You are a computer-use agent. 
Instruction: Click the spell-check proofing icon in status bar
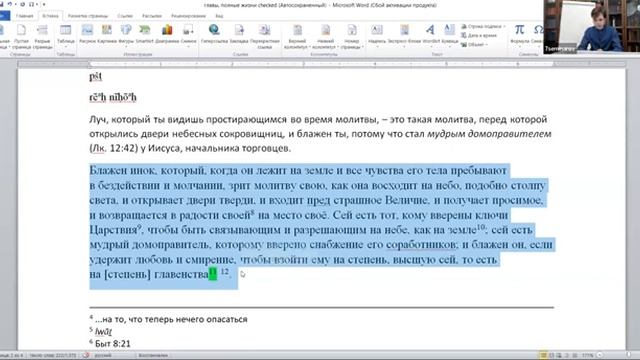click(86, 356)
